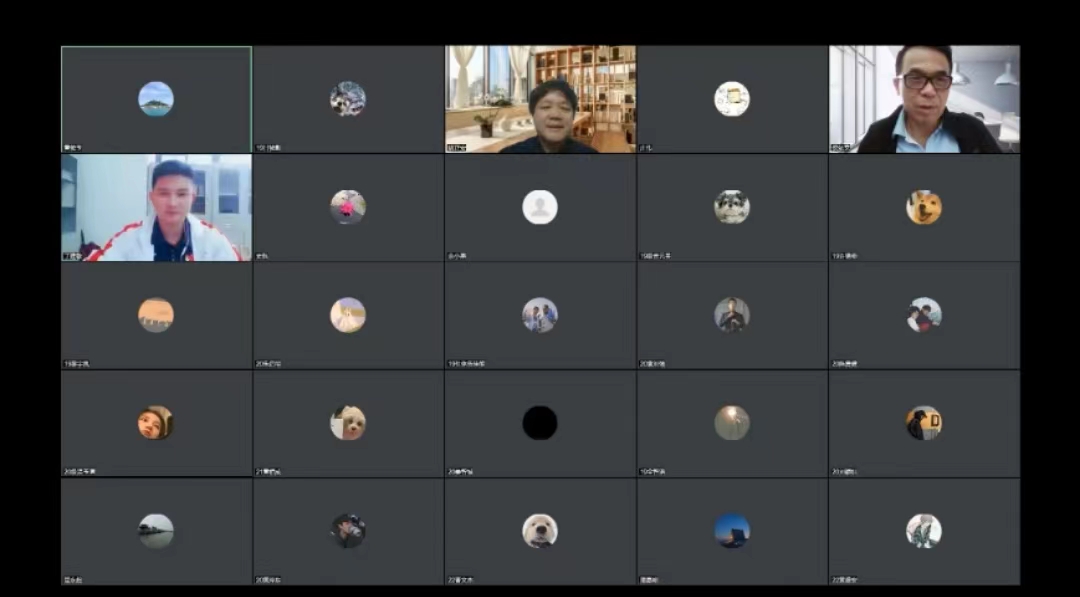Click the husky dog avatar
This screenshot has width=1080, height=597.
pyautogui.click(x=732, y=207)
